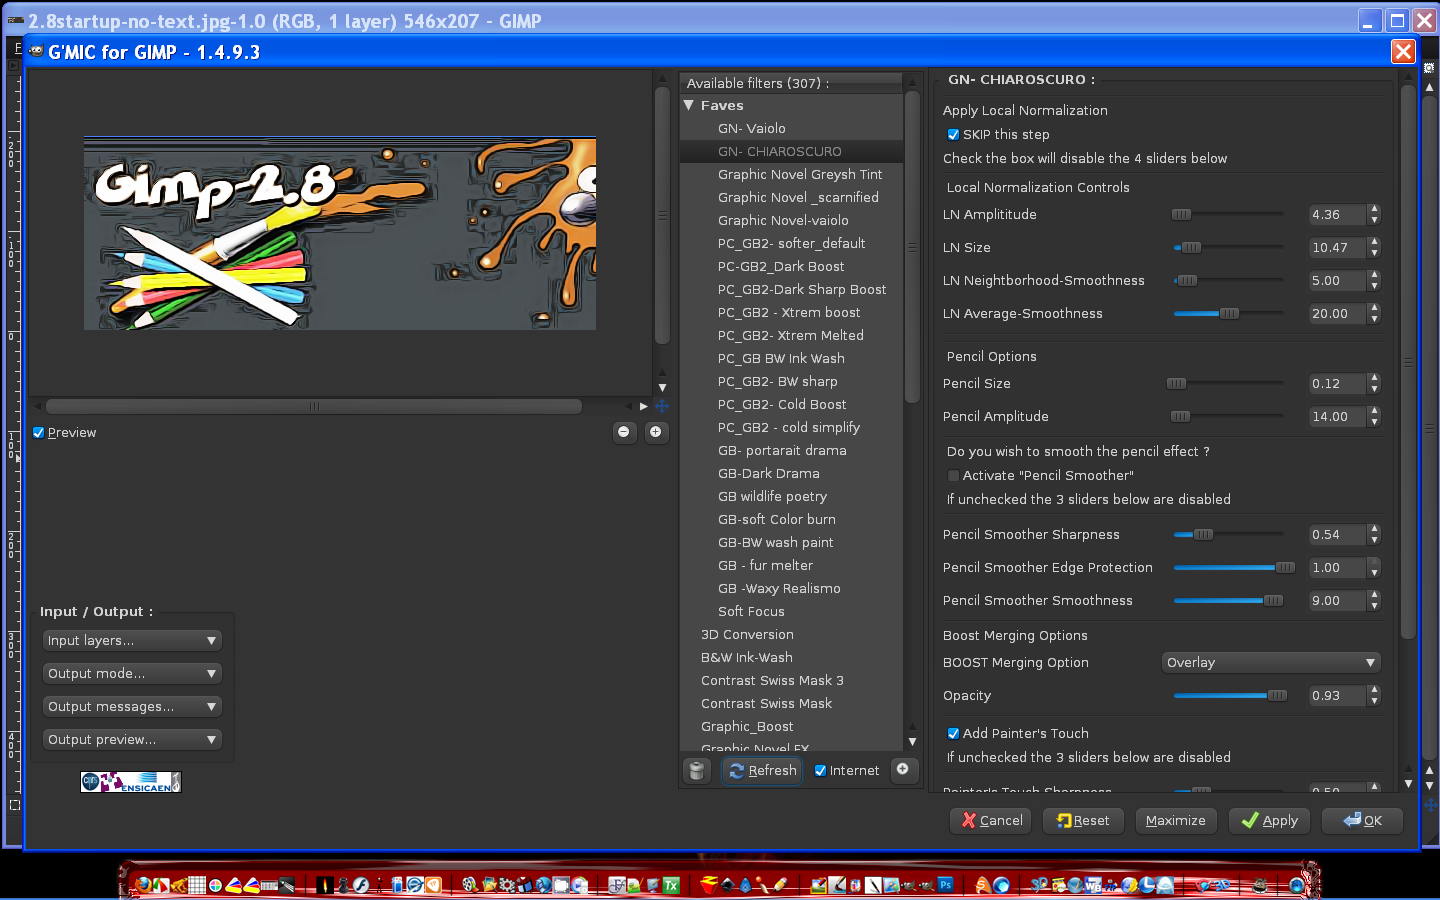Select GN- Vaiolo filter
Viewport: 1440px width, 900px height.
coord(751,128)
